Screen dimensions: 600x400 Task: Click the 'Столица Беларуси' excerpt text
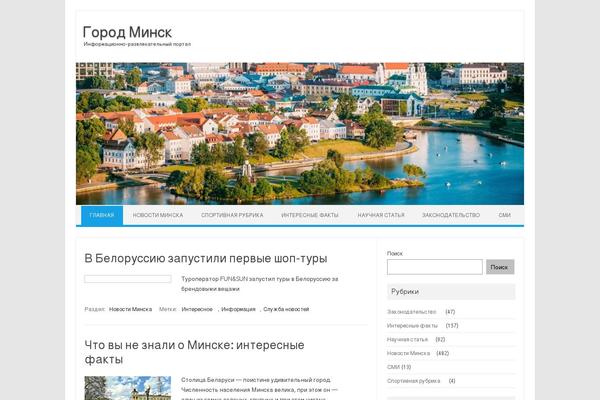(259, 389)
